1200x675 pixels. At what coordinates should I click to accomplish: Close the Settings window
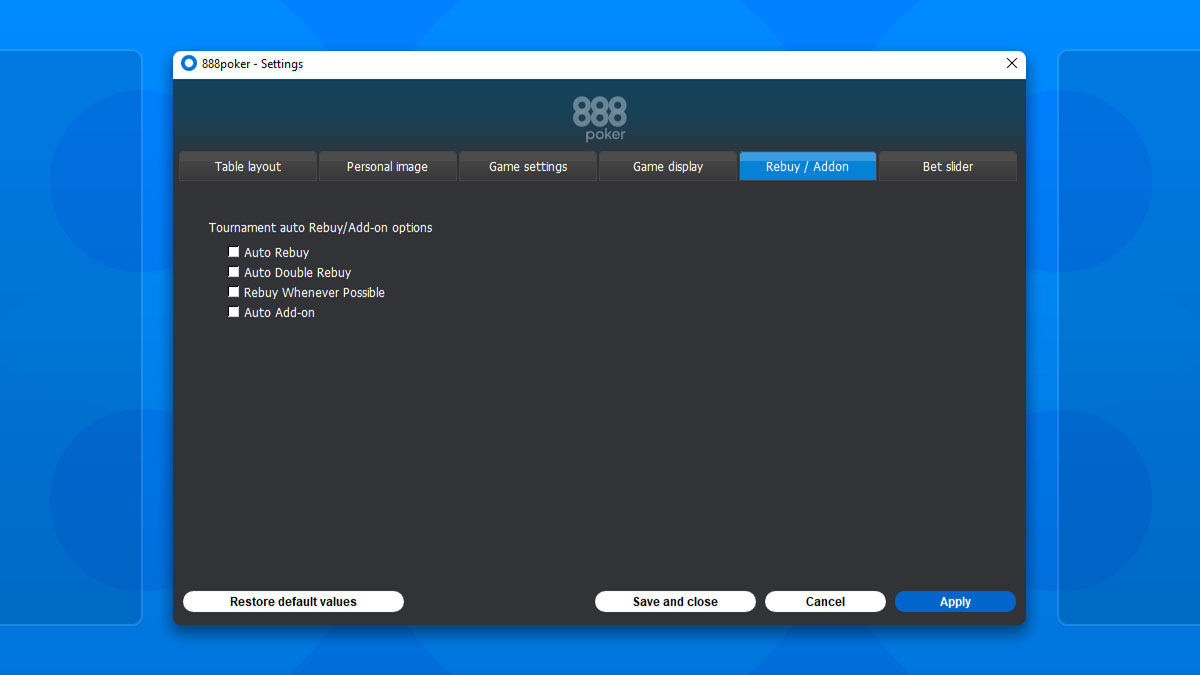[1011, 63]
